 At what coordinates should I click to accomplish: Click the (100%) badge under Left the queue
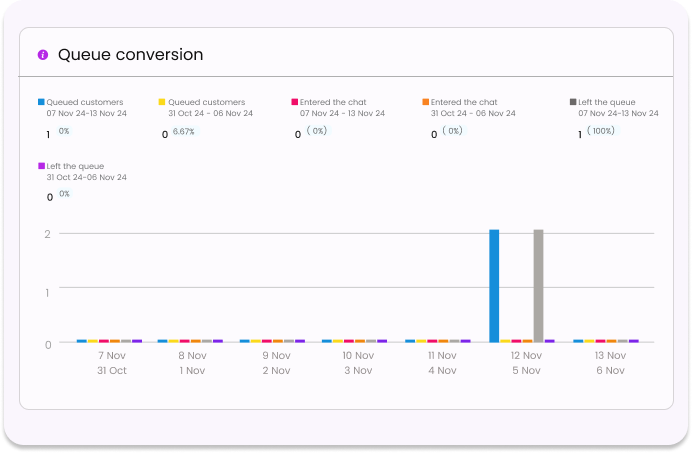pyautogui.click(x=601, y=131)
